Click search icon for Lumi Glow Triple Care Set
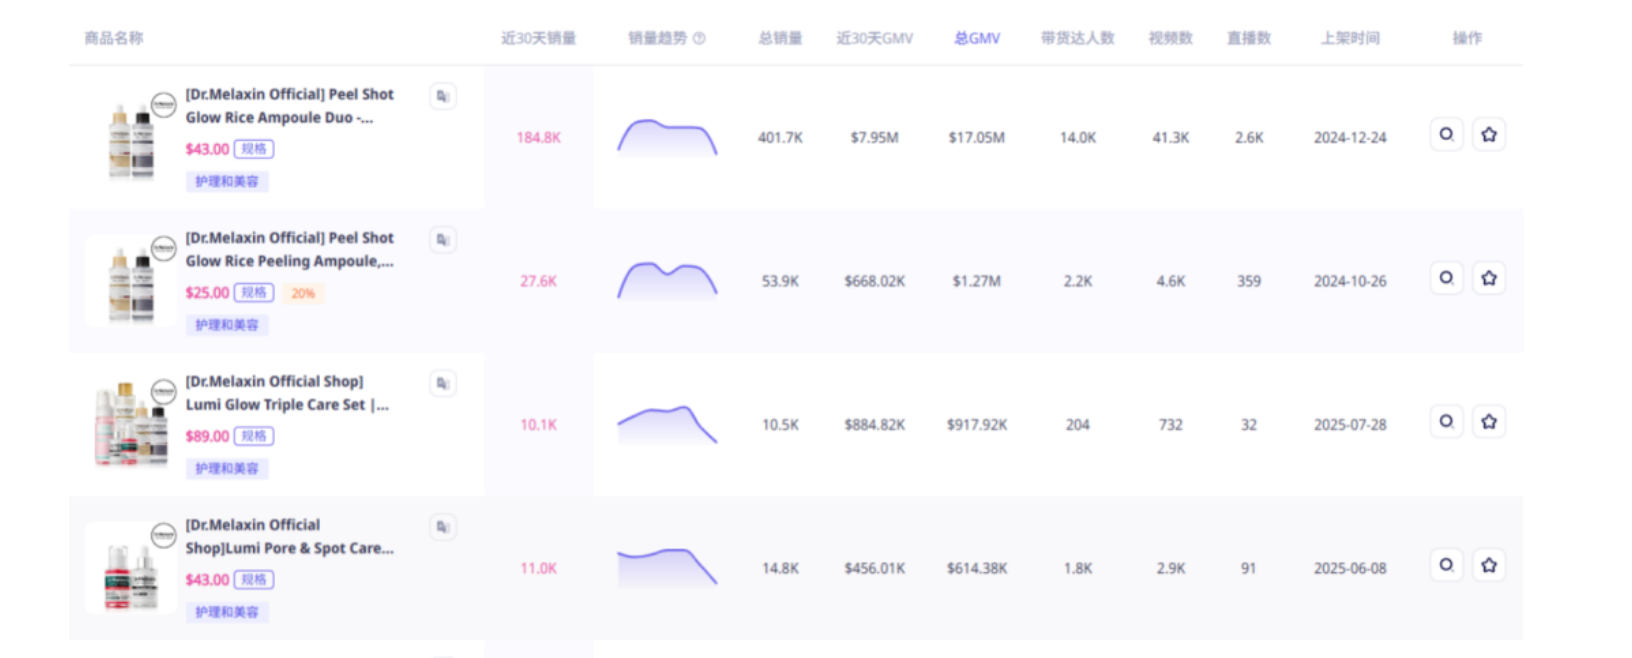Screen dimensions: 1632x658 pos(1447,421)
